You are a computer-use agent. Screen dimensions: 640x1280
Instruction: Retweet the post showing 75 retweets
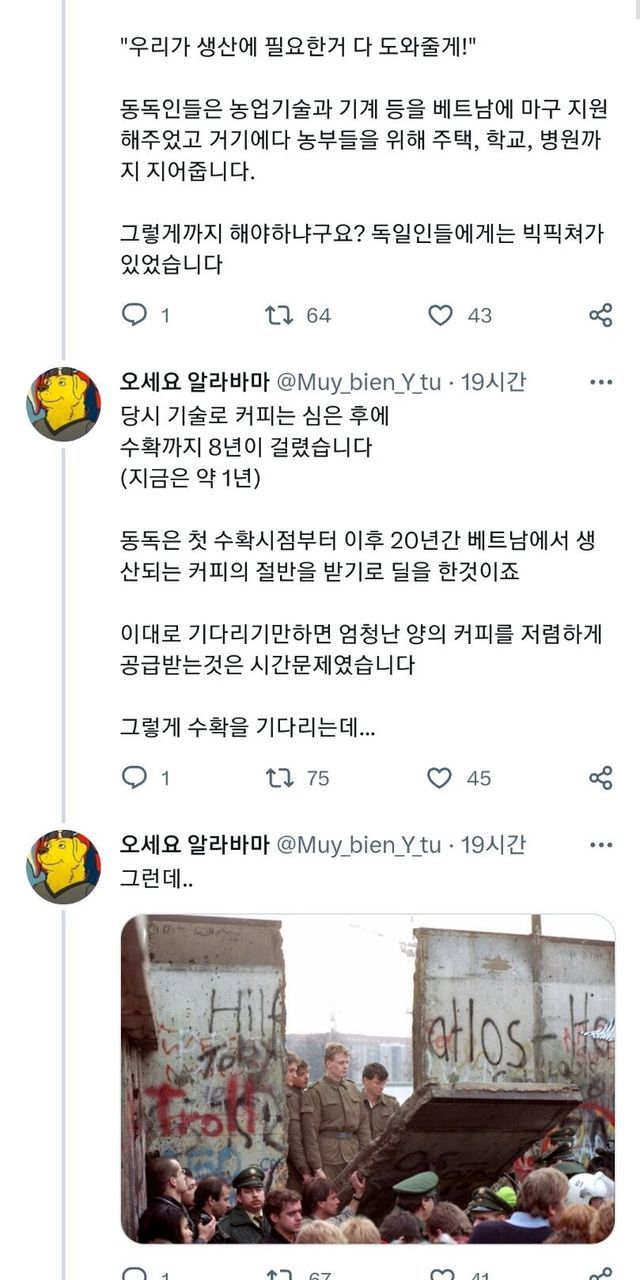point(279,778)
